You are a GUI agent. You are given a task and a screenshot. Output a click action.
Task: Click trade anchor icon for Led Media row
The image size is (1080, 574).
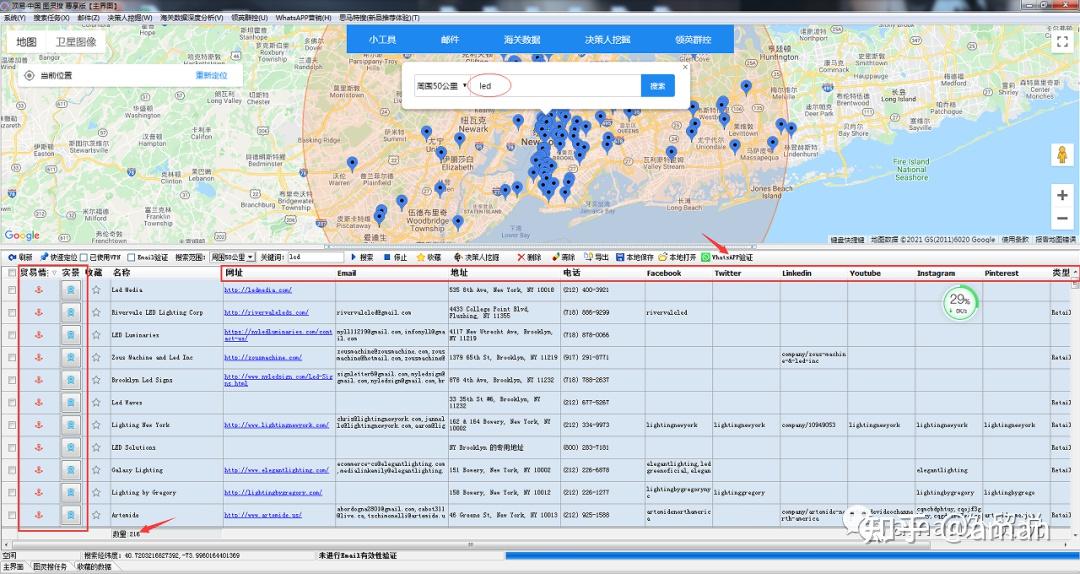[x=39, y=290]
